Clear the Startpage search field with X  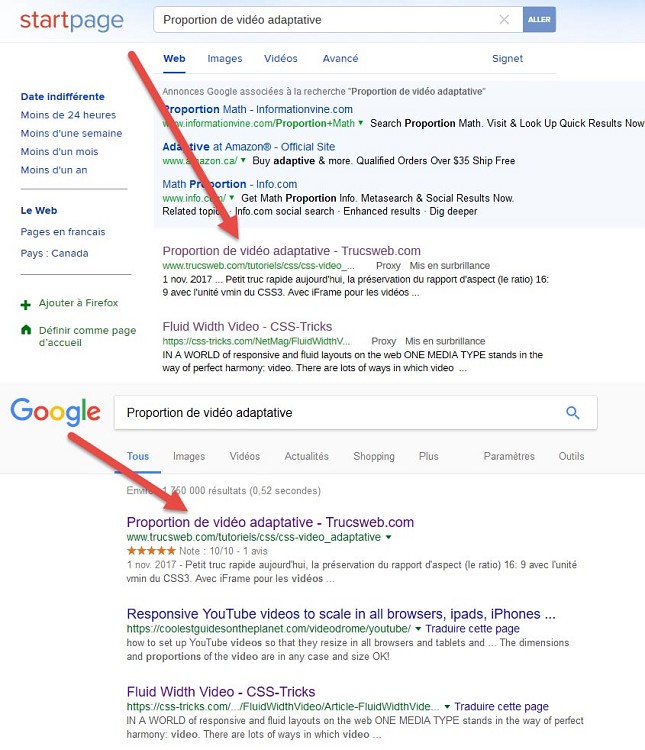[x=504, y=20]
